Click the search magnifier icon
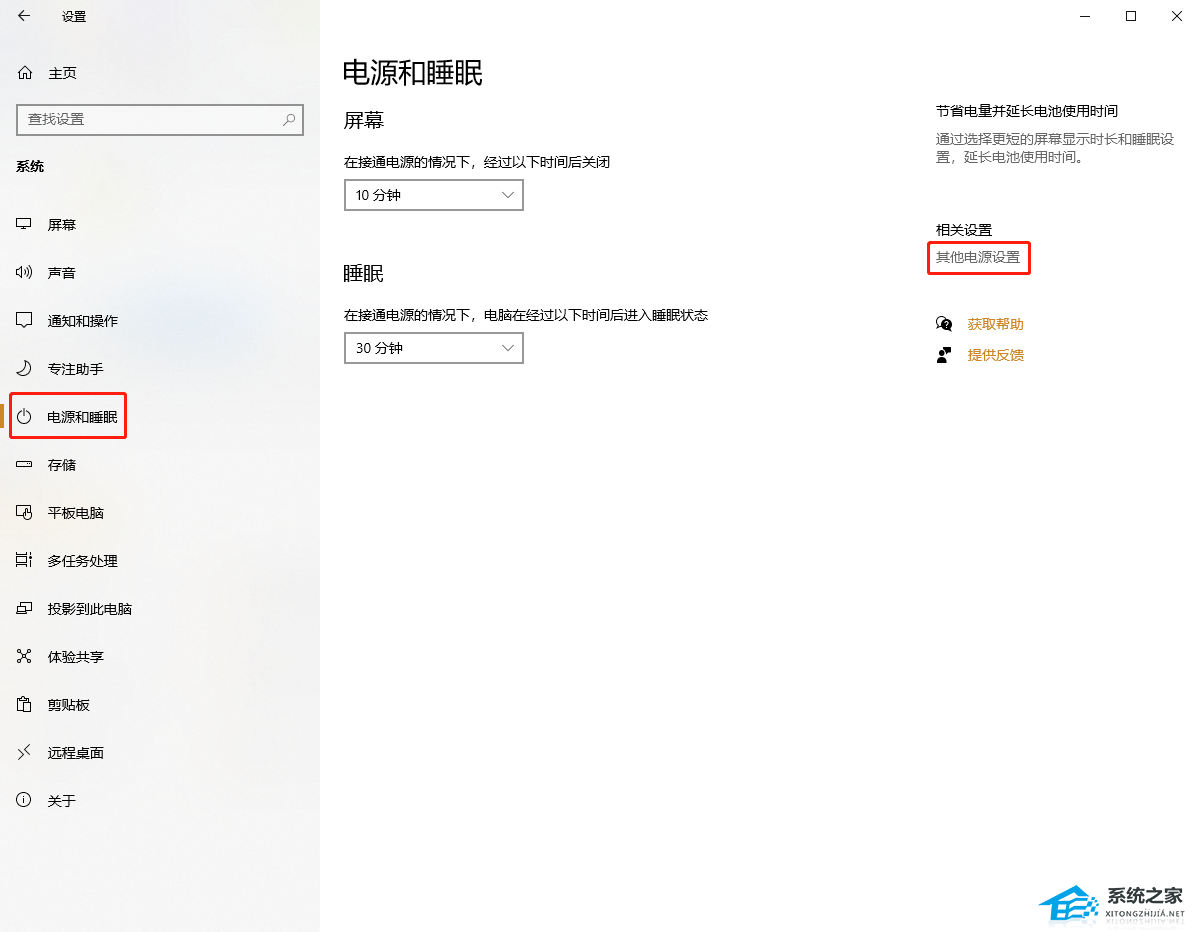The image size is (1200, 932). click(x=289, y=119)
